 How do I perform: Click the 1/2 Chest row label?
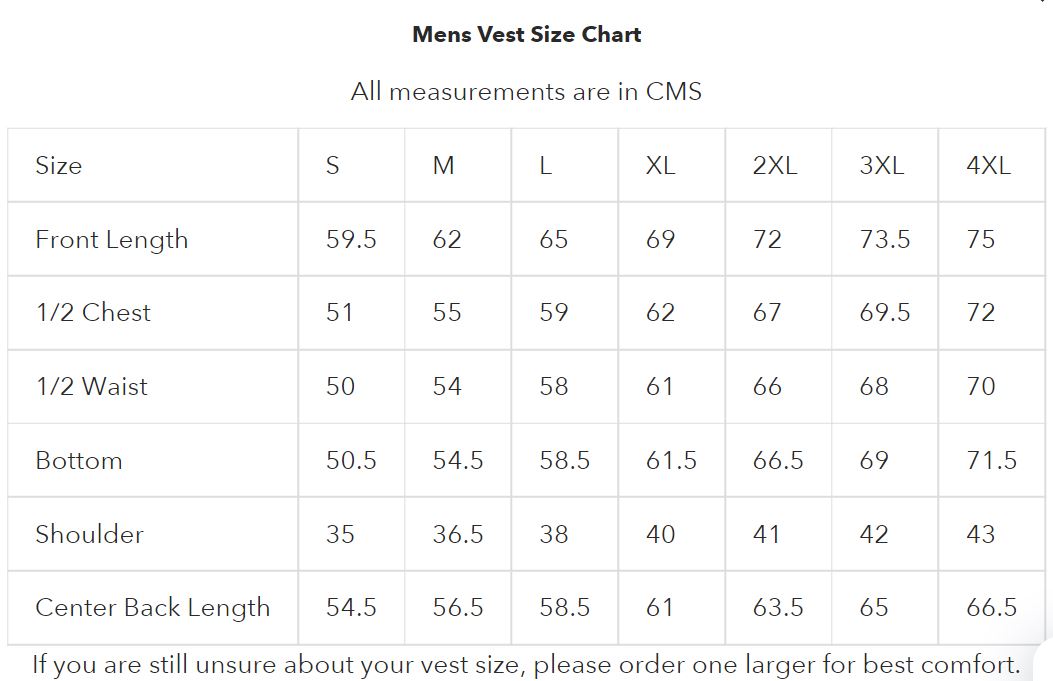coord(93,313)
